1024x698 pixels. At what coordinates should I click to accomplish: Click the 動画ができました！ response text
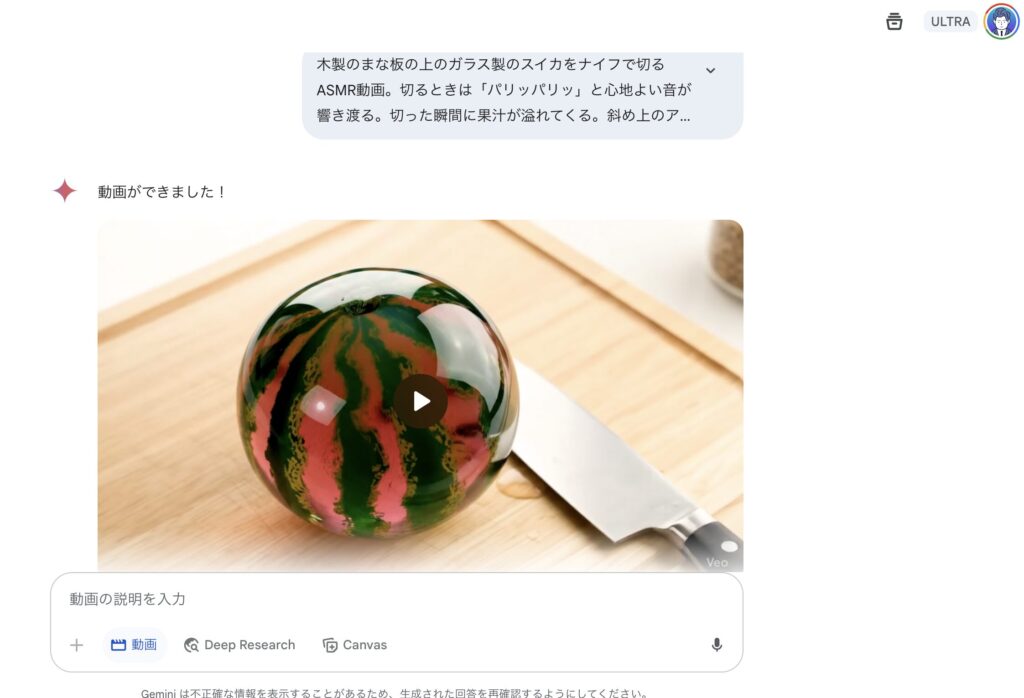tap(161, 192)
